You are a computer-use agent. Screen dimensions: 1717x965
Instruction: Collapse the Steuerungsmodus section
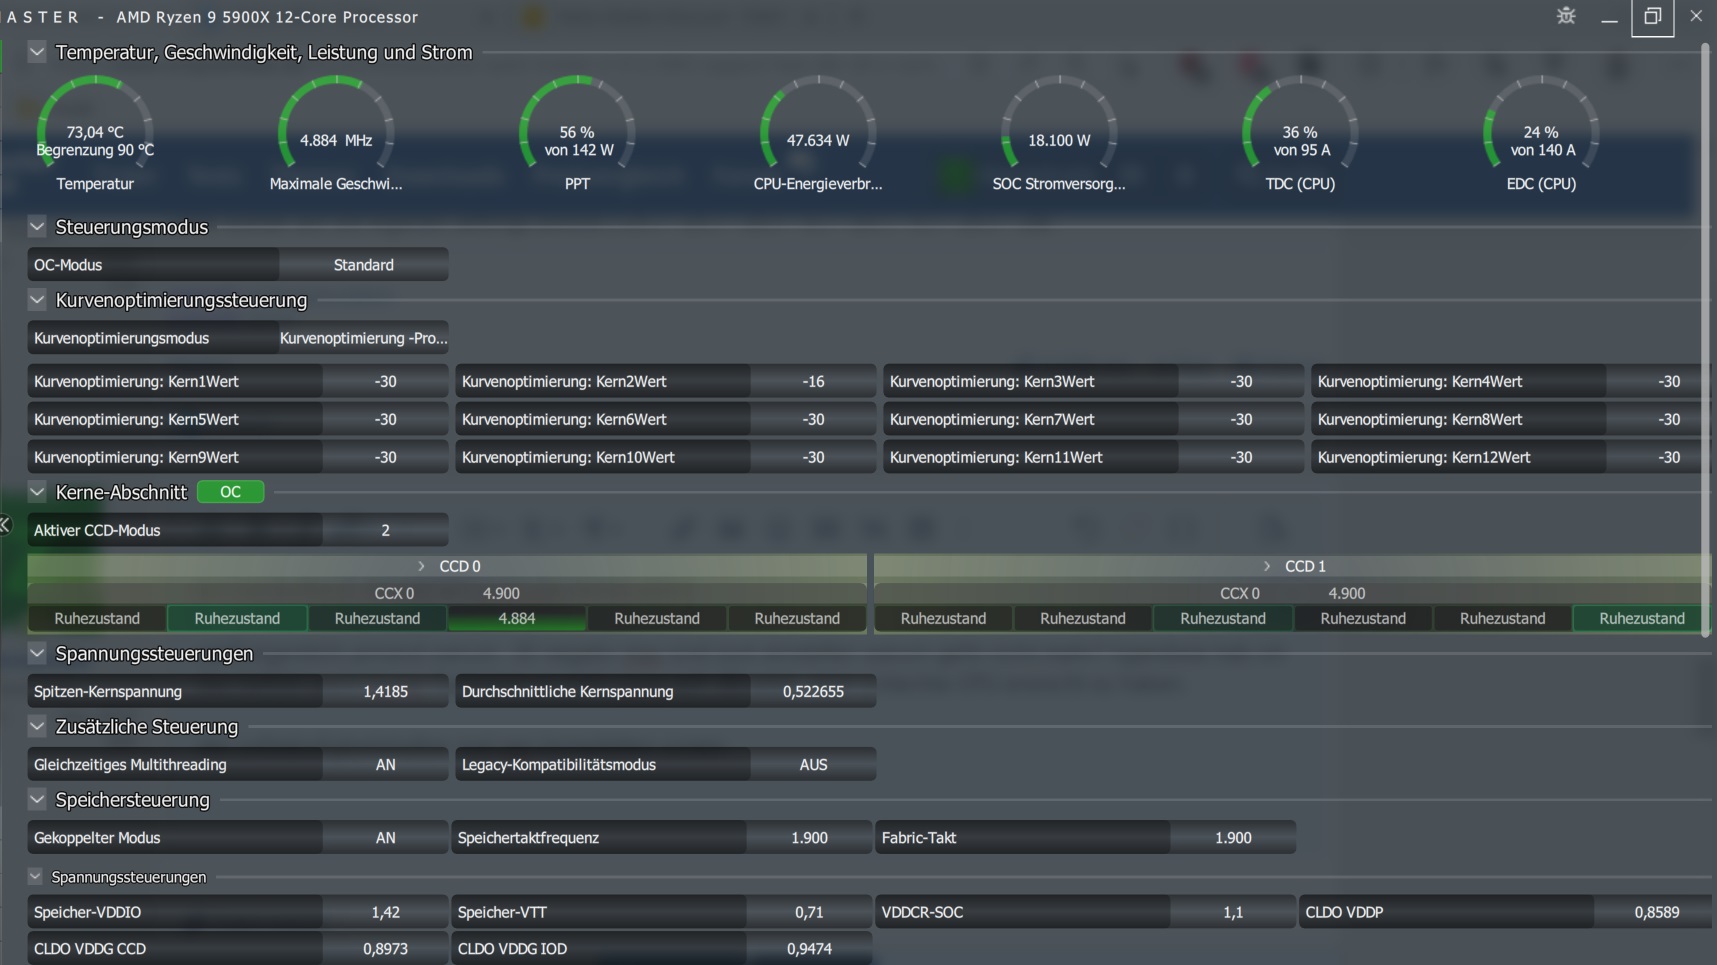click(37, 227)
